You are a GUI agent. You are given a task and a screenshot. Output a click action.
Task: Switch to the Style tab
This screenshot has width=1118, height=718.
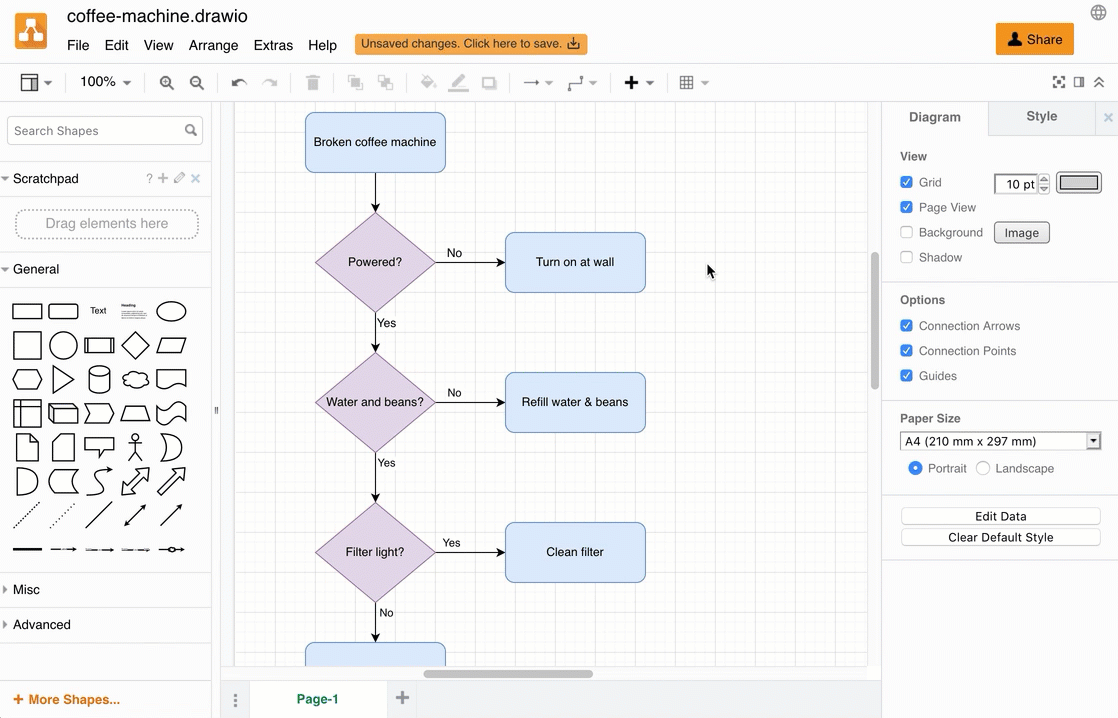tap(1041, 117)
